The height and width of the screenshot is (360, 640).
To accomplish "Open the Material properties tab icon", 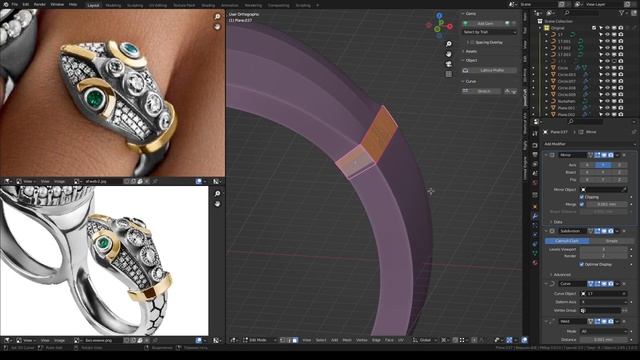I will coord(535,263).
